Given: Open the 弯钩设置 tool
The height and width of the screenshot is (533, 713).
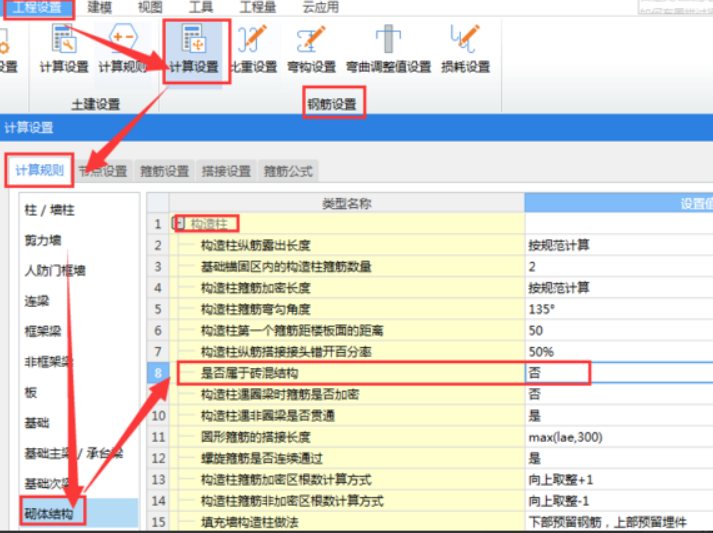Looking at the screenshot, I should [311, 49].
